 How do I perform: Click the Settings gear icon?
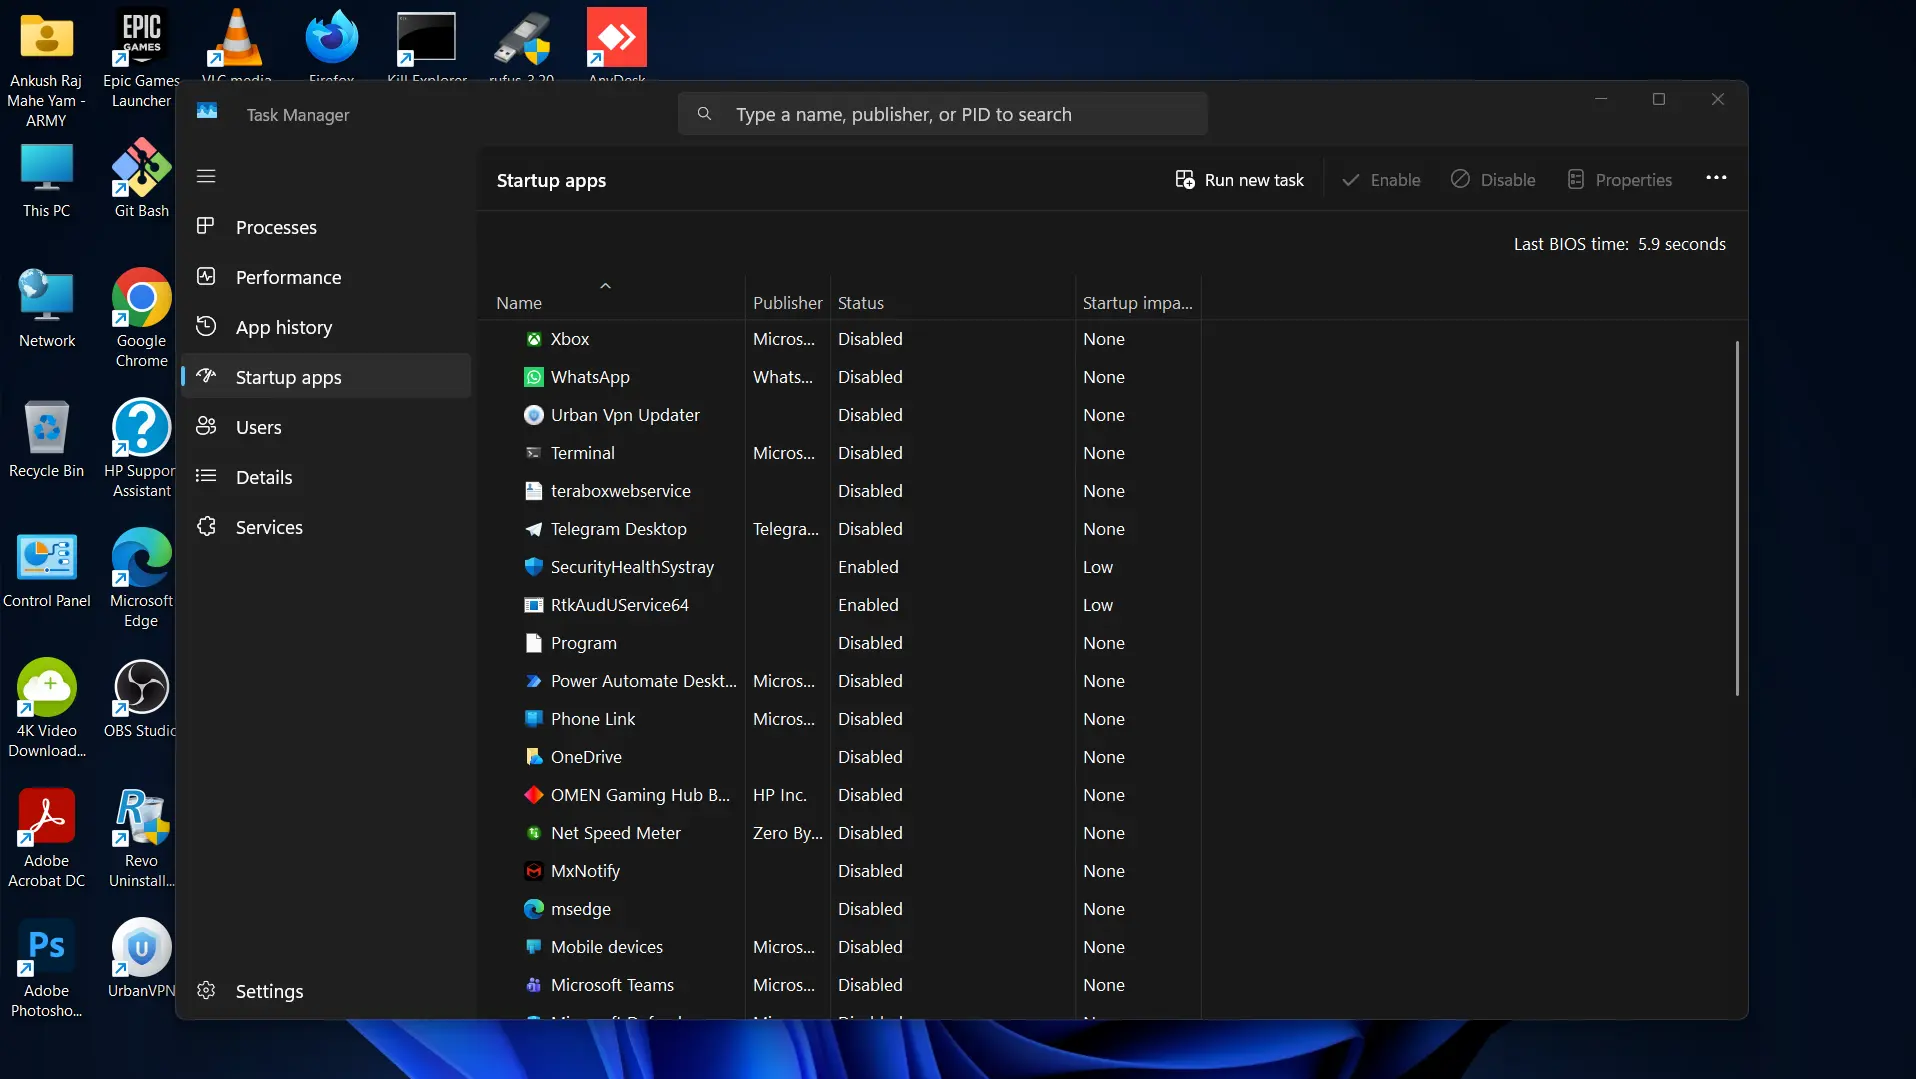click(x=206, y=990)
